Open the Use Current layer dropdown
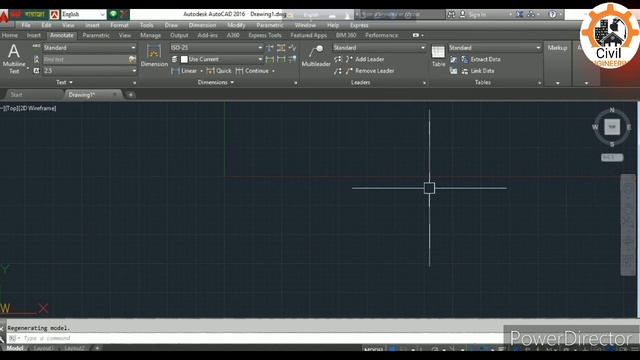This screenshot has height=360, width=640. [x=221, y=59]
